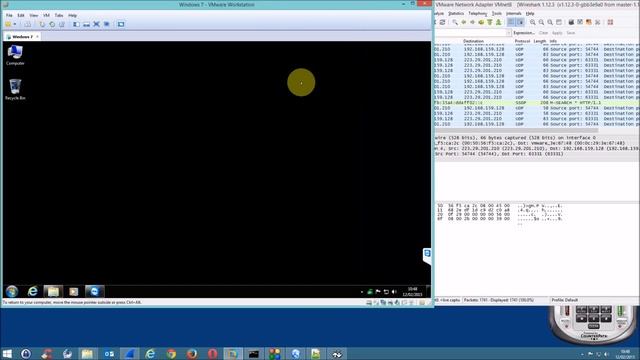Go back in Wireshark packet history

[464, 22]
